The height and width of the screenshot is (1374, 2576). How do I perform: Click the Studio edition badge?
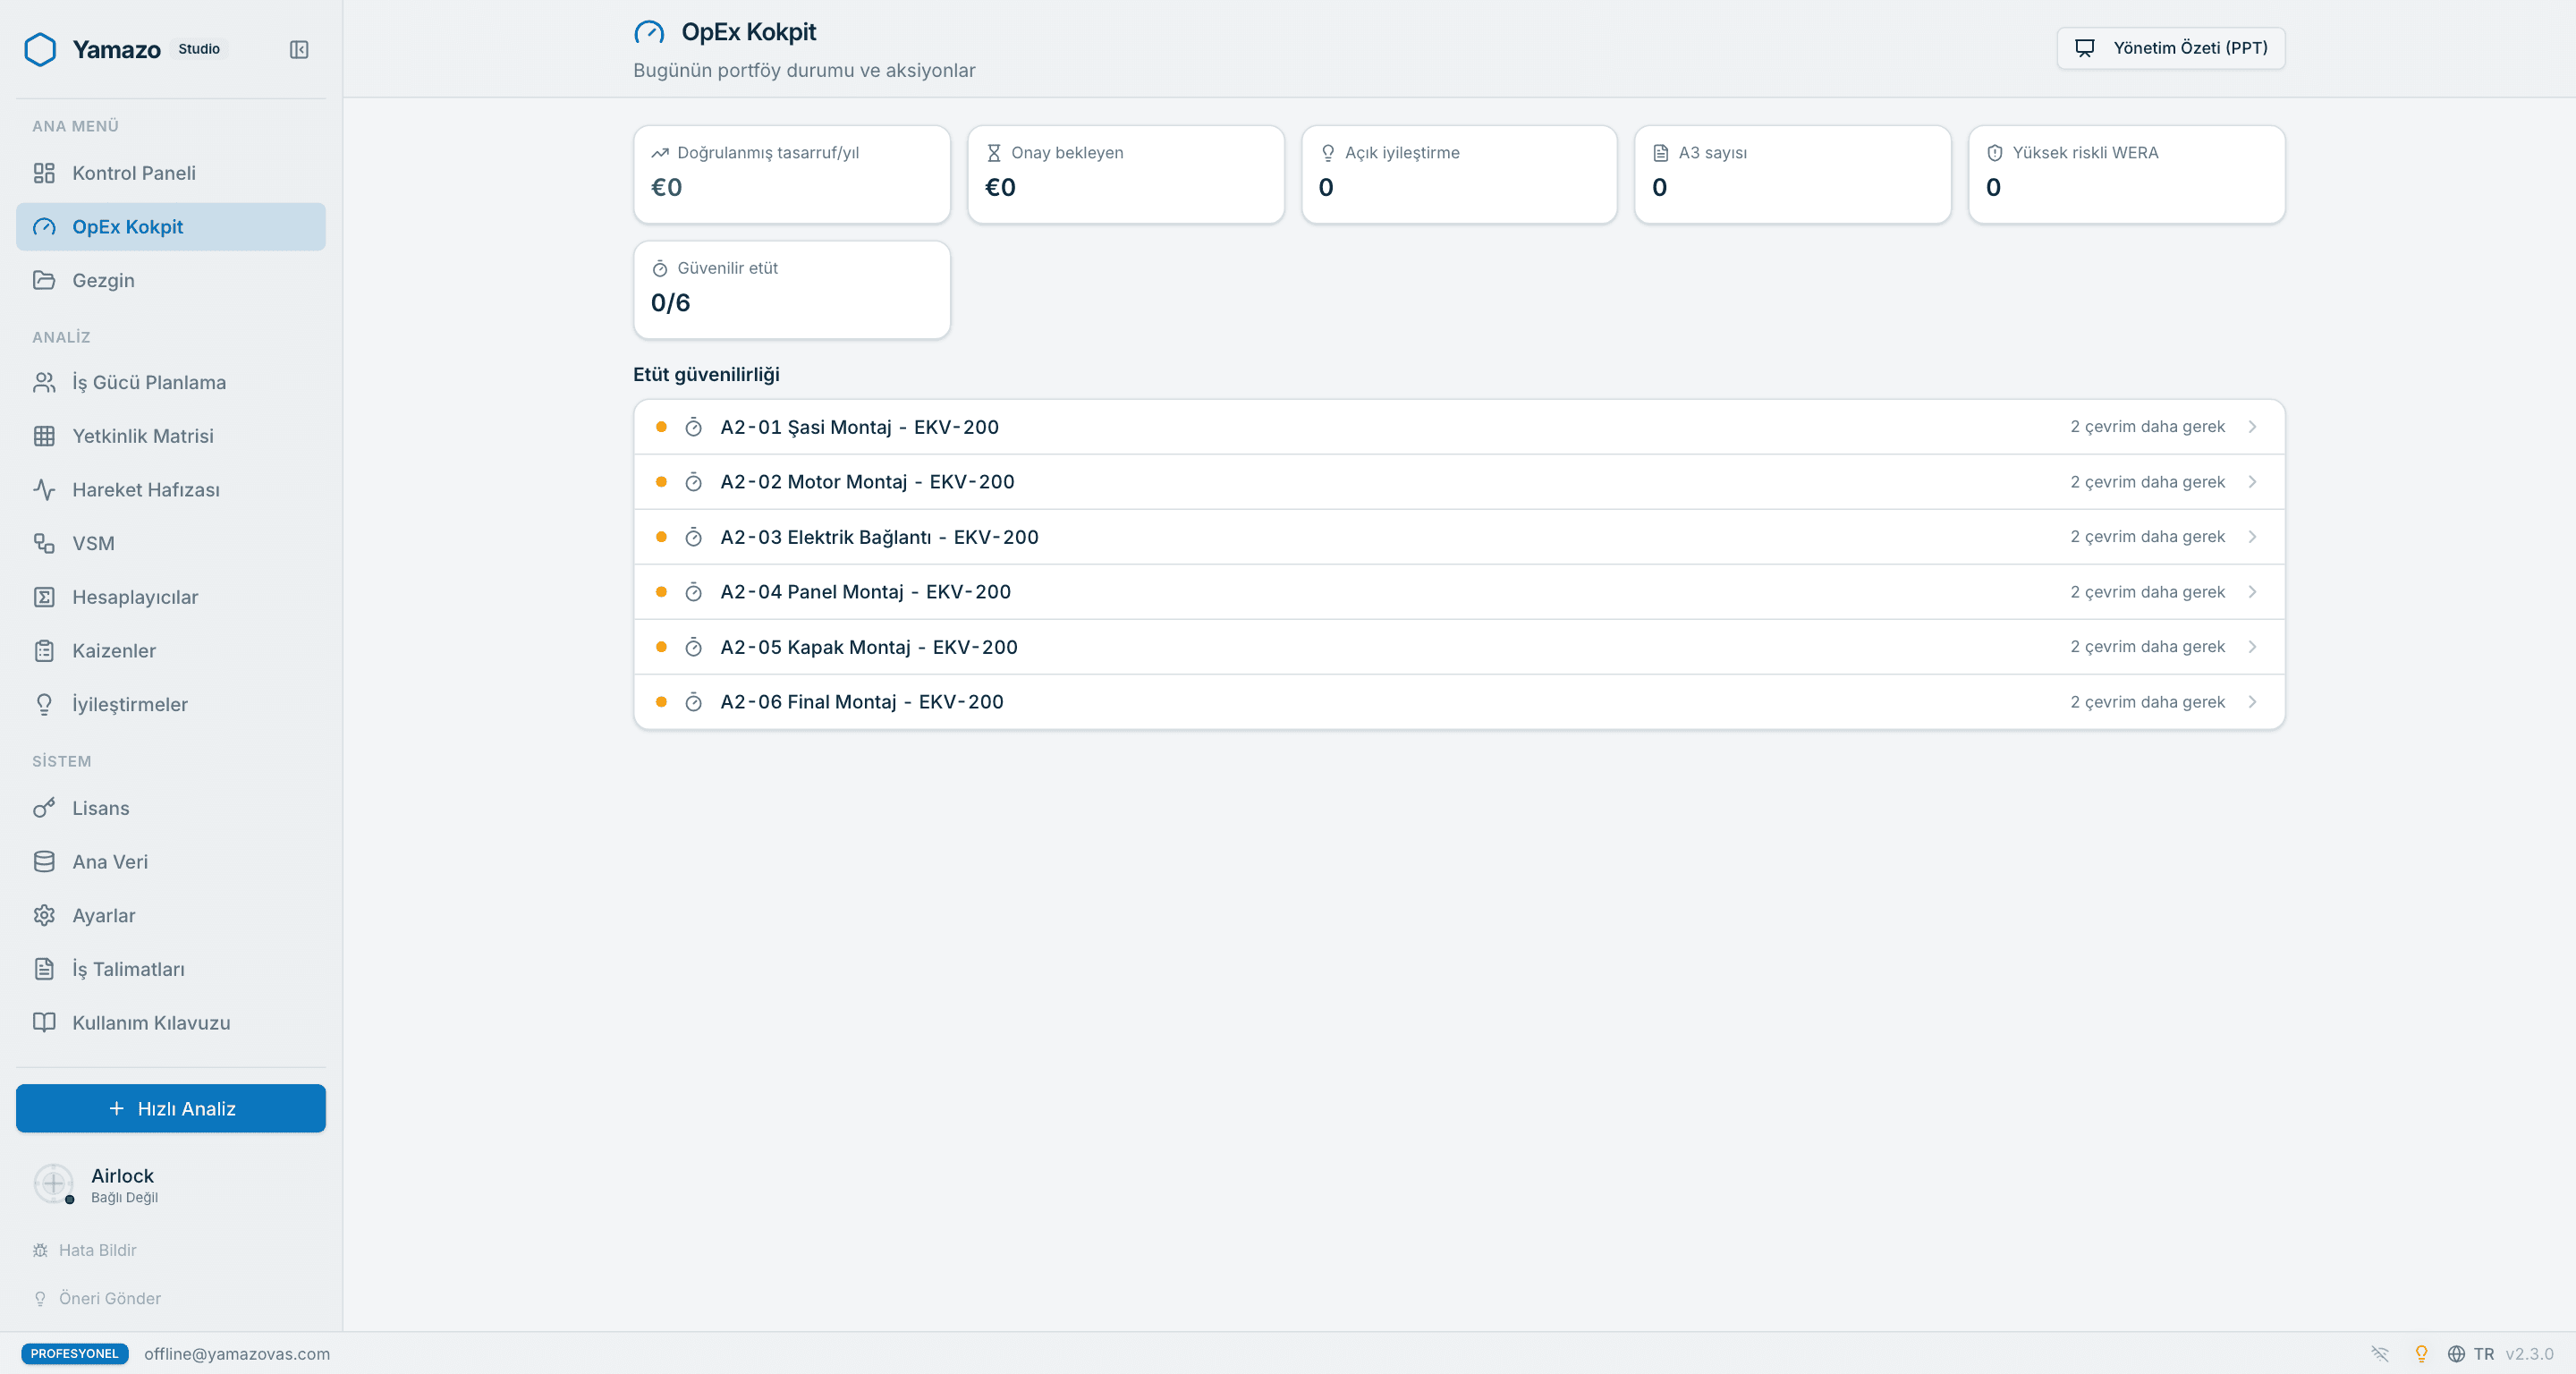coord(199,49)
